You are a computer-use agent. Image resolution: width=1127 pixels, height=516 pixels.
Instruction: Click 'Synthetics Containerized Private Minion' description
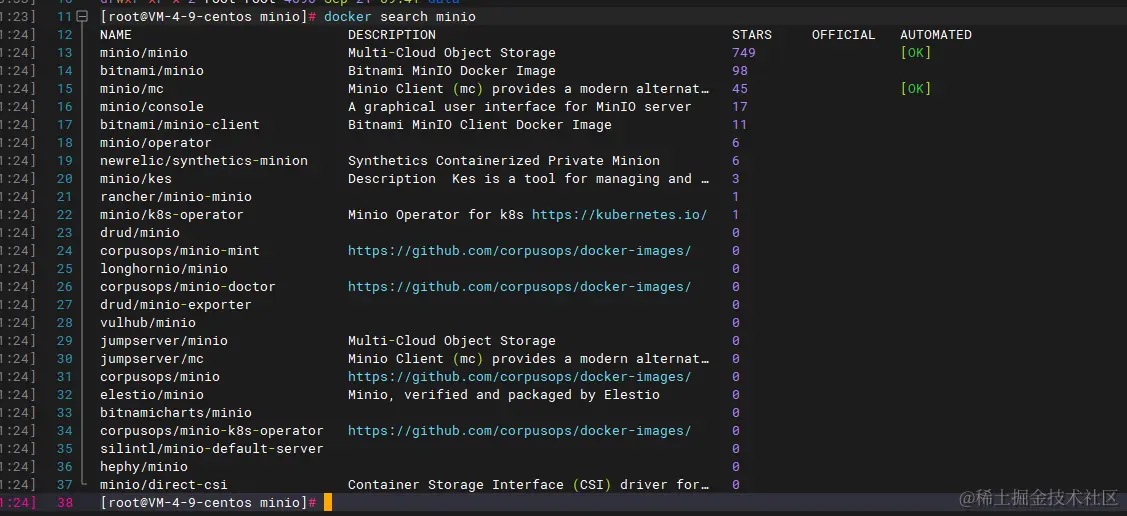(x=504, y=160)
